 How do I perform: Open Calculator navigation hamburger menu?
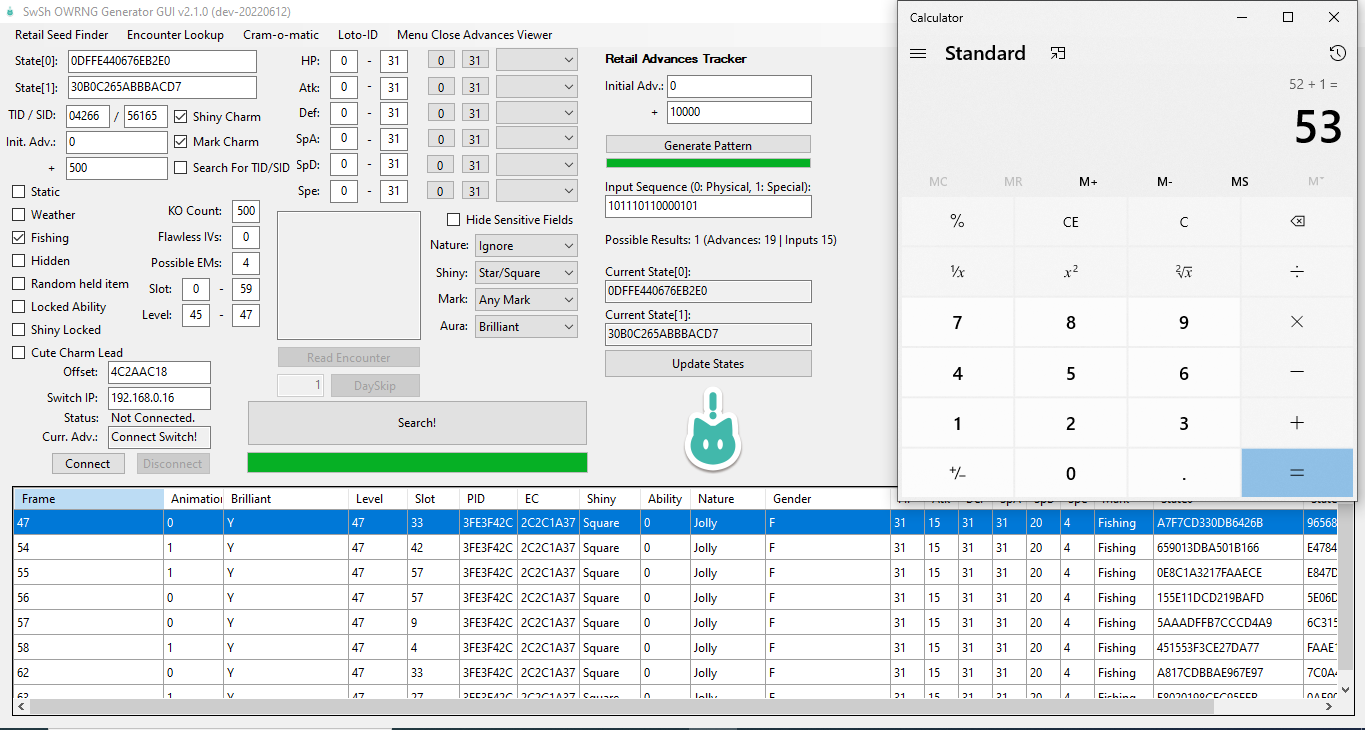click(918, 54)
